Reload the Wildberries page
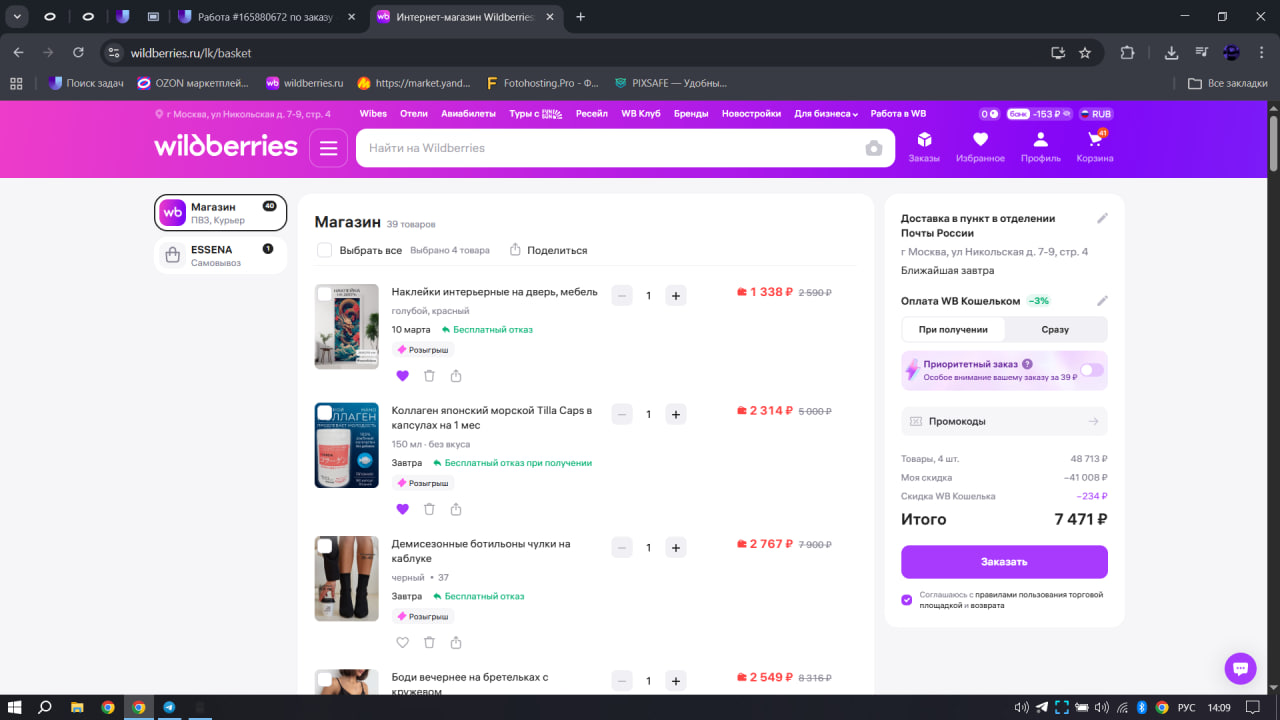This screenshot has height=720, width=1280. 79,53
